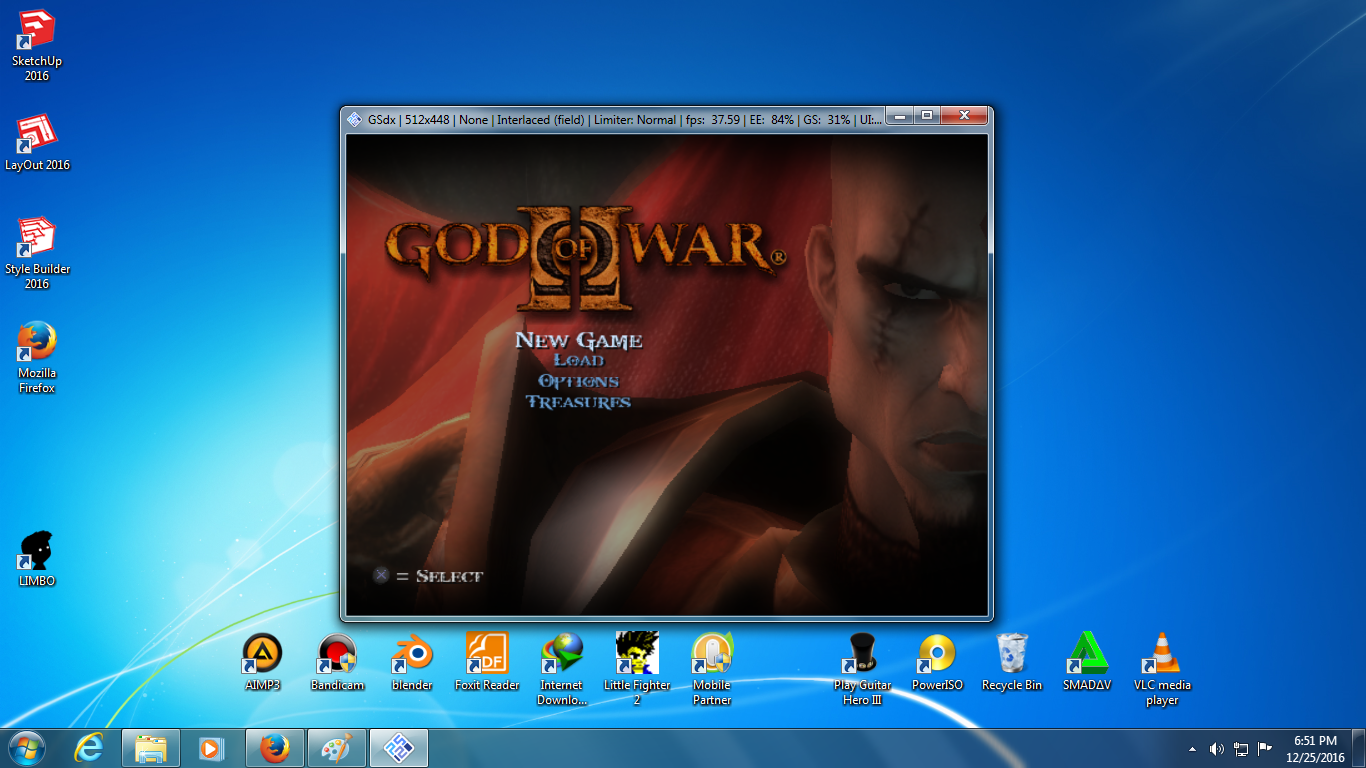Screen dimensions: 1366x768
Task: Open Little Fighter 2 shortcut
Action: [x=637, y=669]
